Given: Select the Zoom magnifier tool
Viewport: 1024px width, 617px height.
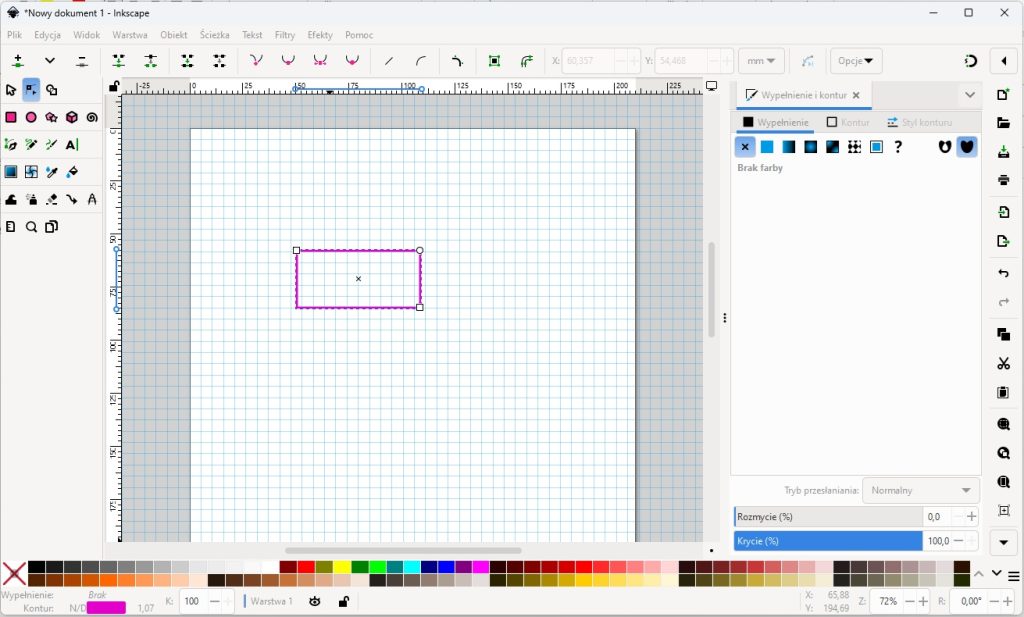Looking at the screenshot, I should (31, 227).
